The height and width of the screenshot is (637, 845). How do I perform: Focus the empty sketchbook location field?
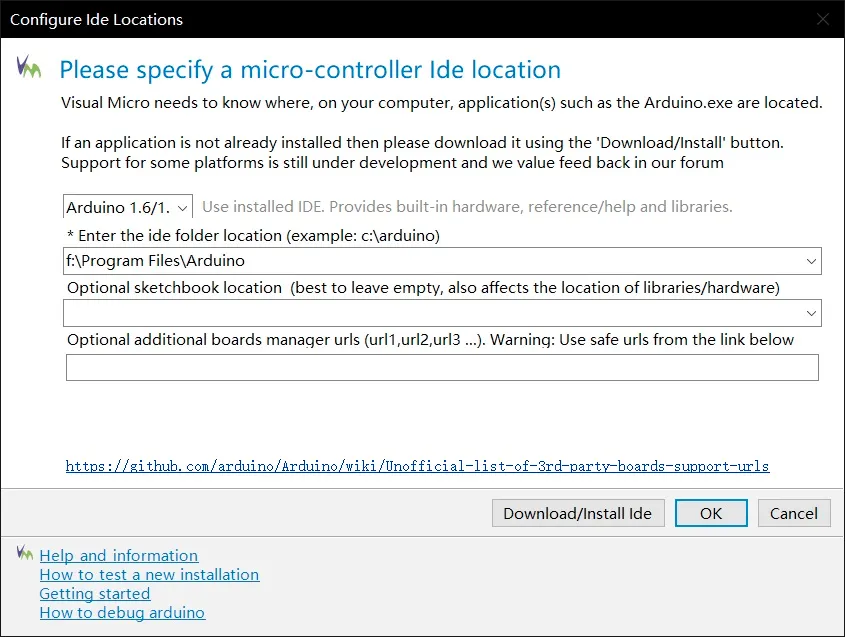(x=430, y=313)
